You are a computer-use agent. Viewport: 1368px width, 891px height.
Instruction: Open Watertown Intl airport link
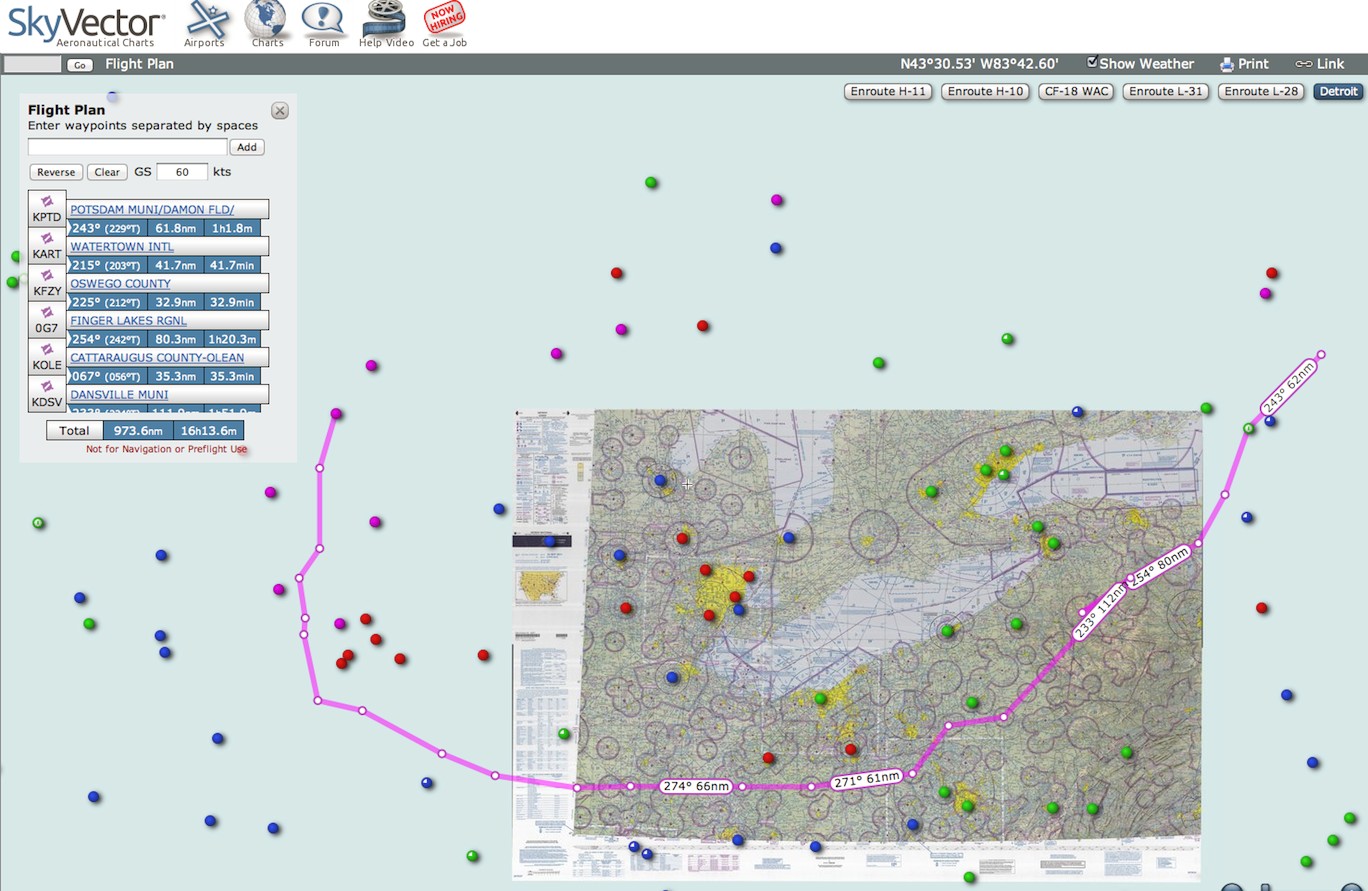click(122, 246)
